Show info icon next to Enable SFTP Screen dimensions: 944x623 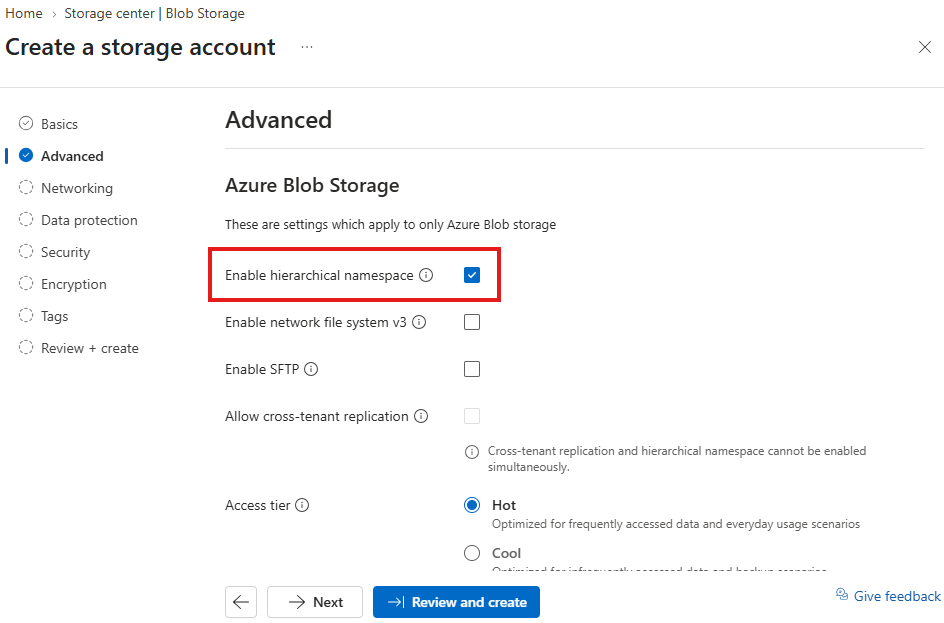(311, 369)
